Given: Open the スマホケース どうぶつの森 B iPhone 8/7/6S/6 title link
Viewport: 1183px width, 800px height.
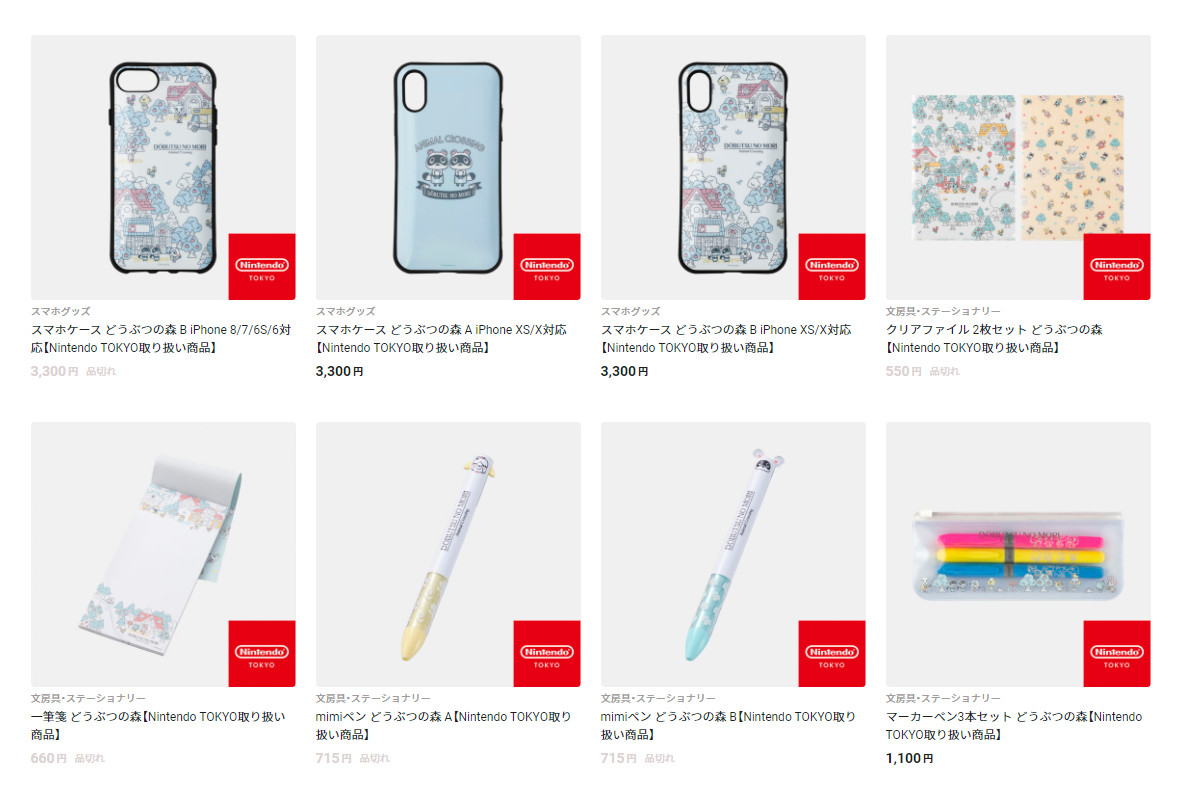Looking at the screenshot, I should [161, 339].
